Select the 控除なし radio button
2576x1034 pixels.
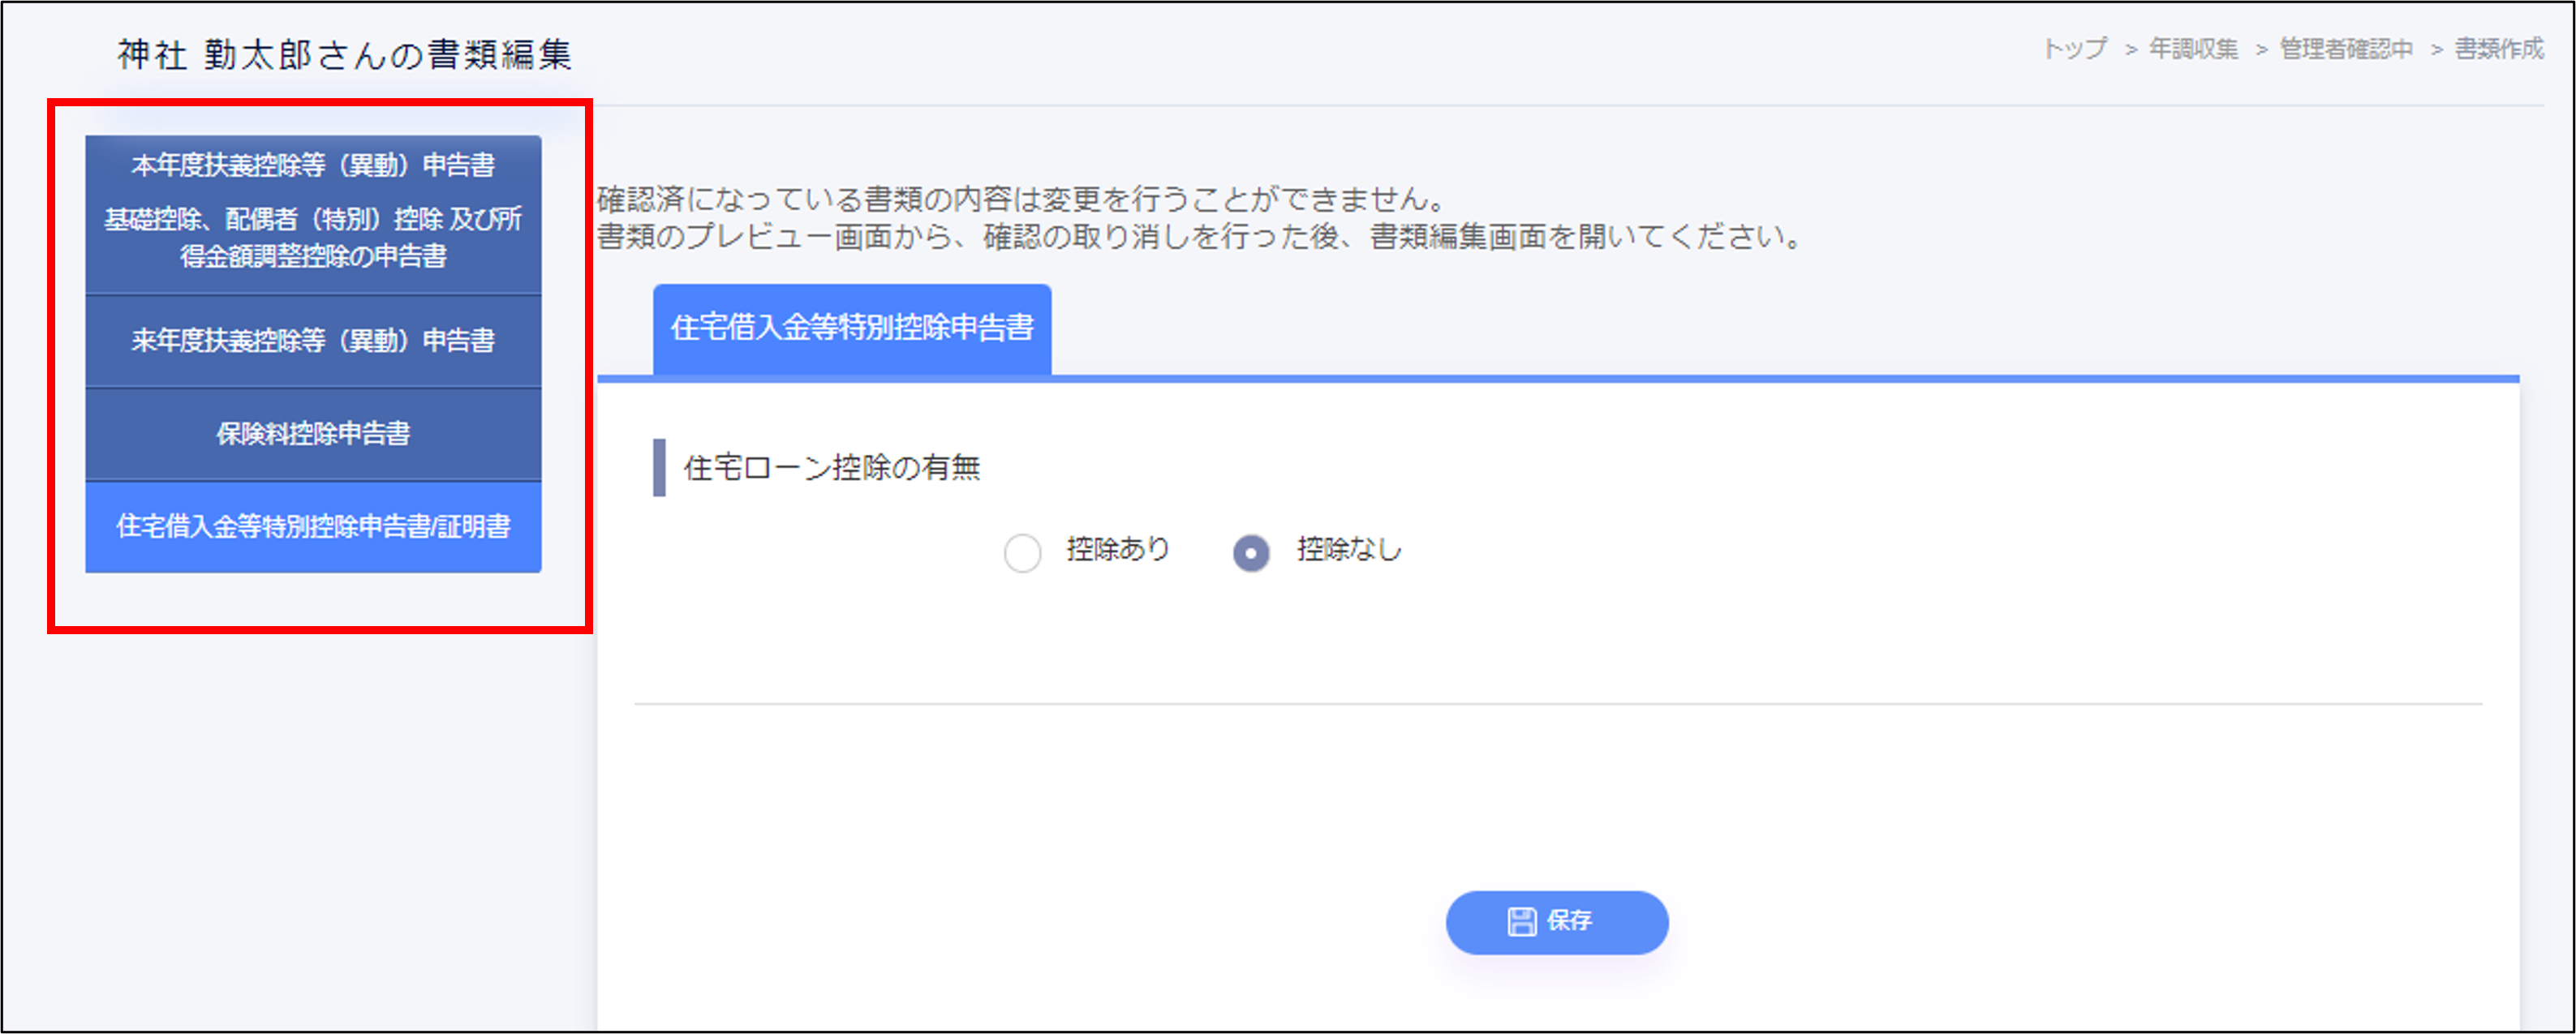click(x=1250, y=552)
